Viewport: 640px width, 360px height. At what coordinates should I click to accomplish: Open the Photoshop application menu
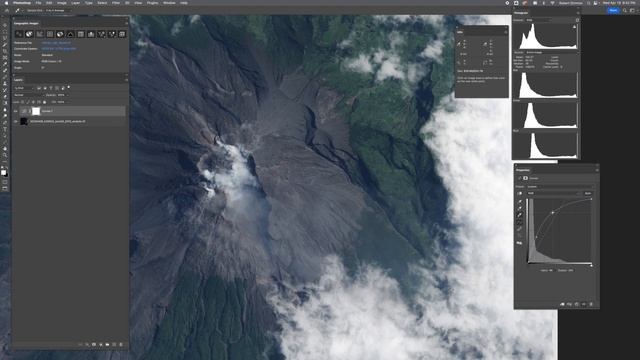22,3
